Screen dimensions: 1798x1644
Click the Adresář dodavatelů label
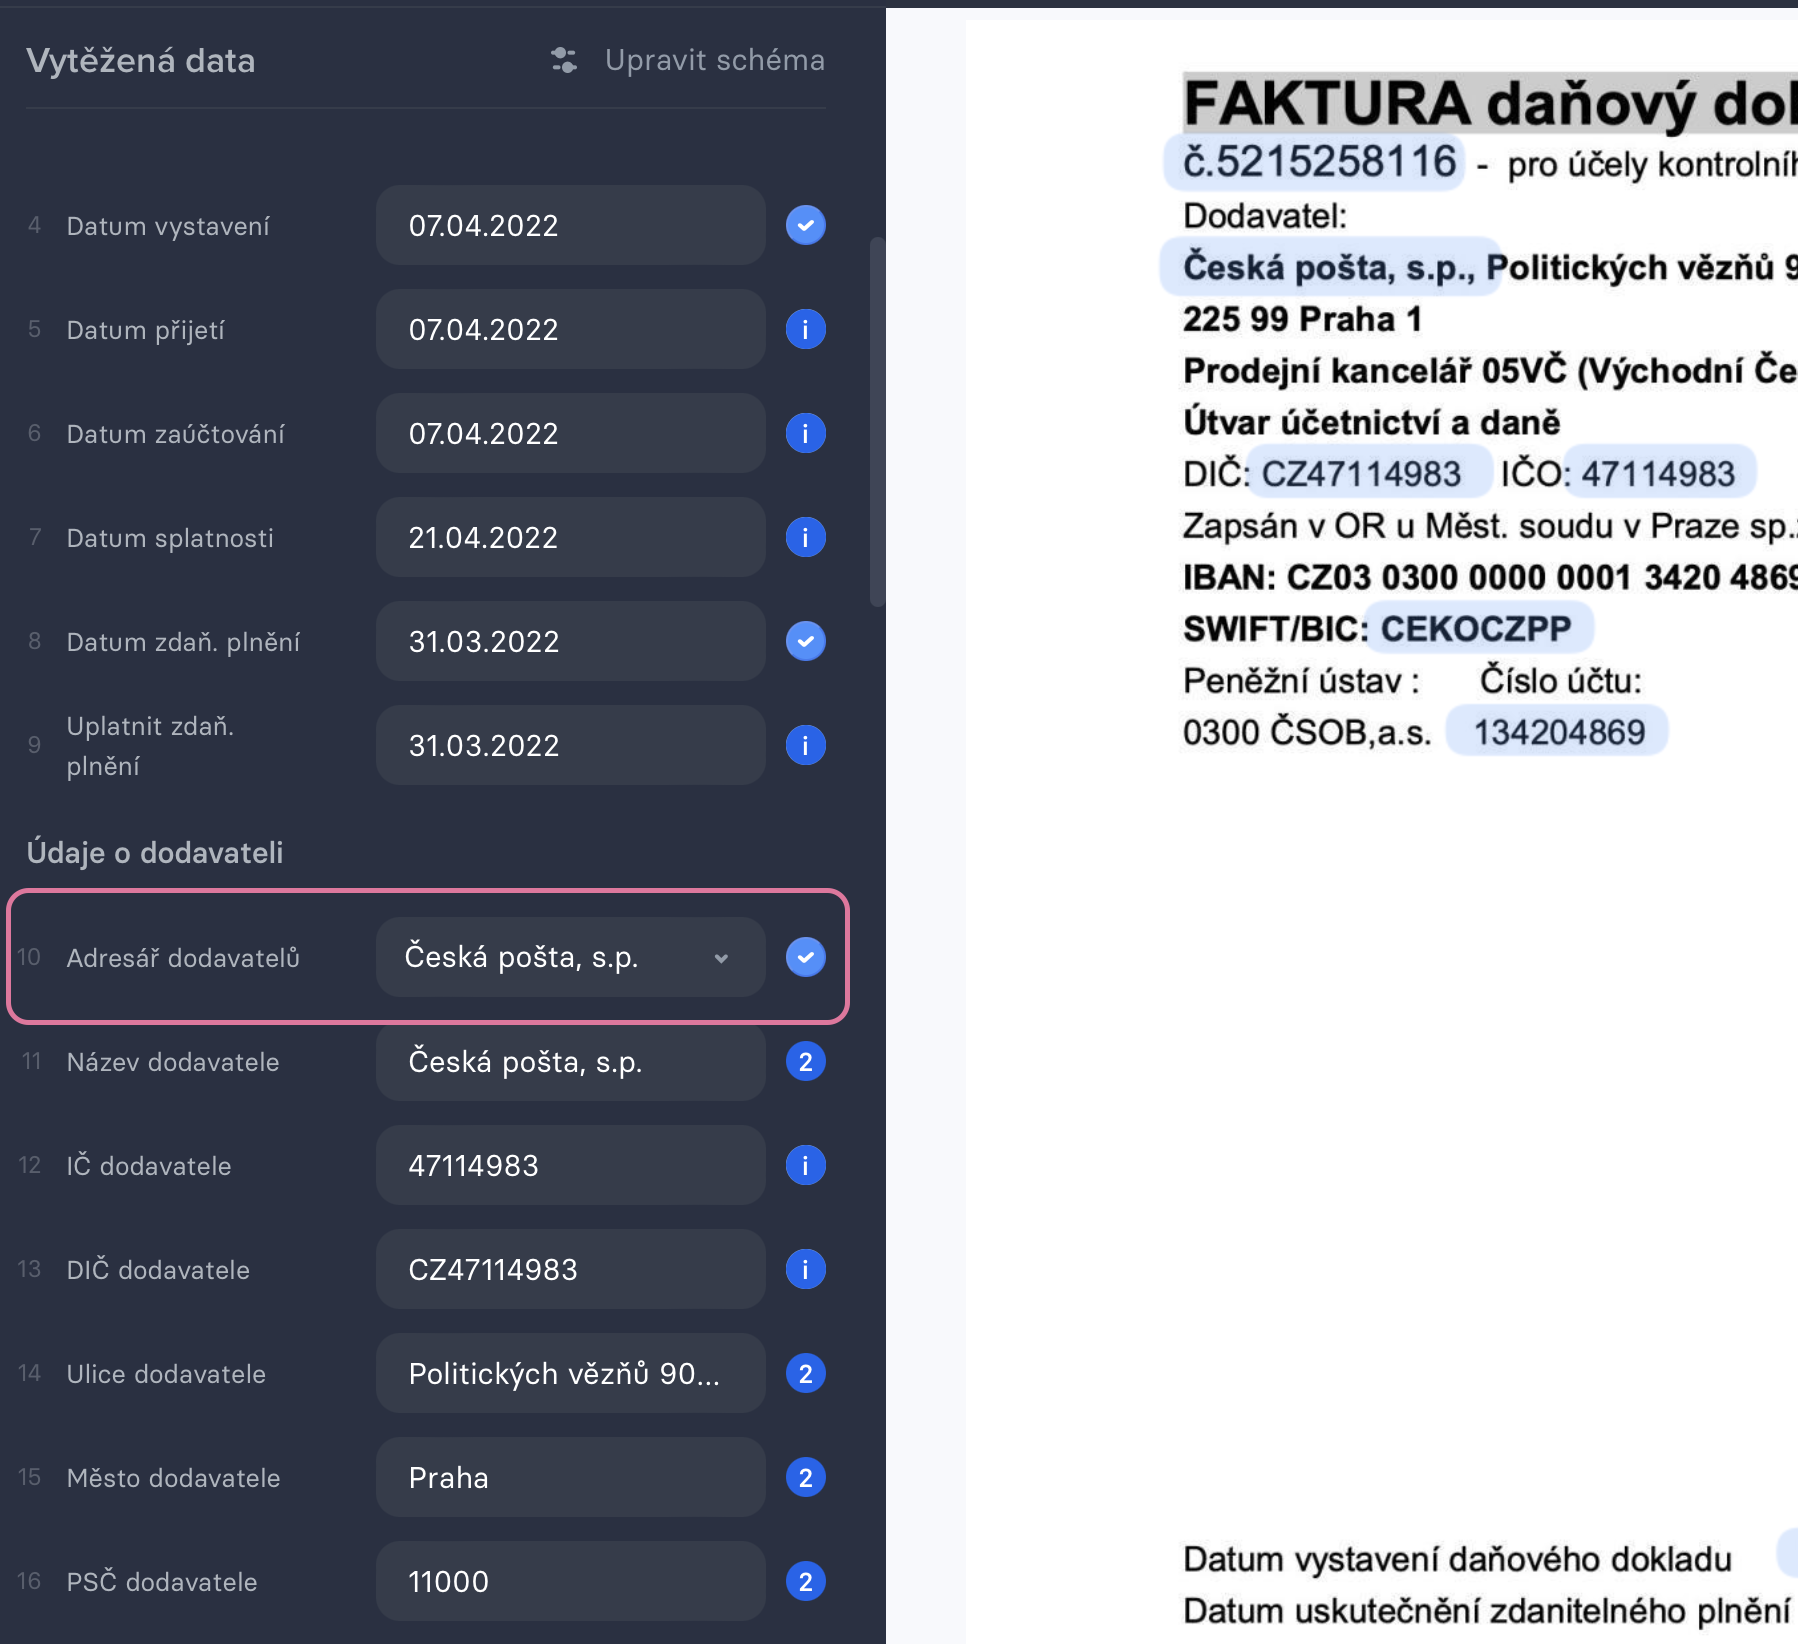(183, 958)
